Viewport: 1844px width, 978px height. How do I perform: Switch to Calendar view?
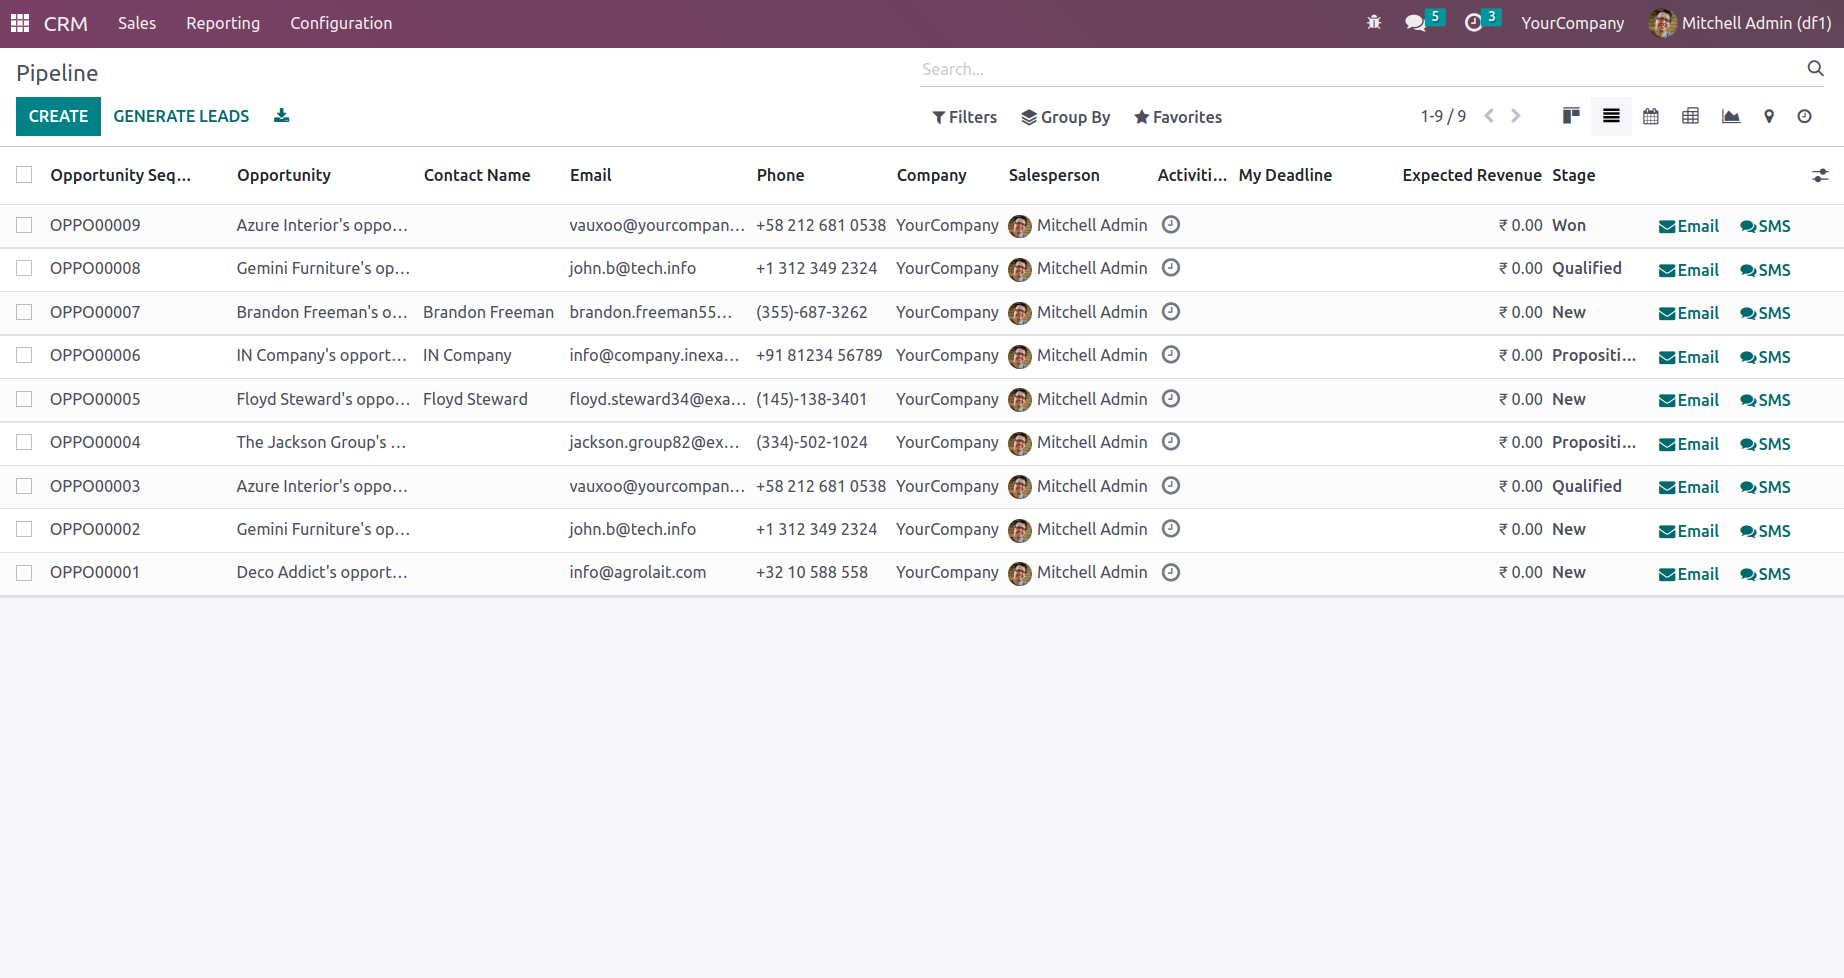(1651, 116)
